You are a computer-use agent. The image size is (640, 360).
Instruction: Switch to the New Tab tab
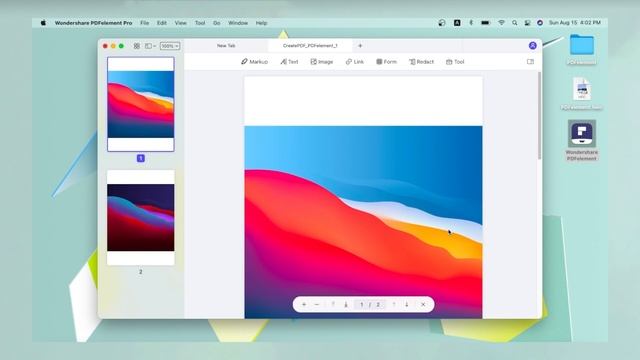tap(226, 46)
